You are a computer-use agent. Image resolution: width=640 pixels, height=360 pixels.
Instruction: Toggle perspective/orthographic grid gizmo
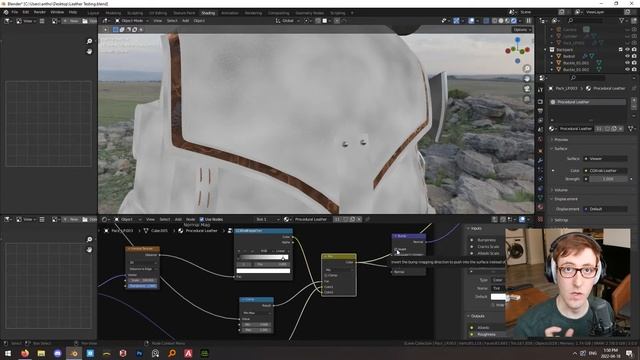(527, 99)
